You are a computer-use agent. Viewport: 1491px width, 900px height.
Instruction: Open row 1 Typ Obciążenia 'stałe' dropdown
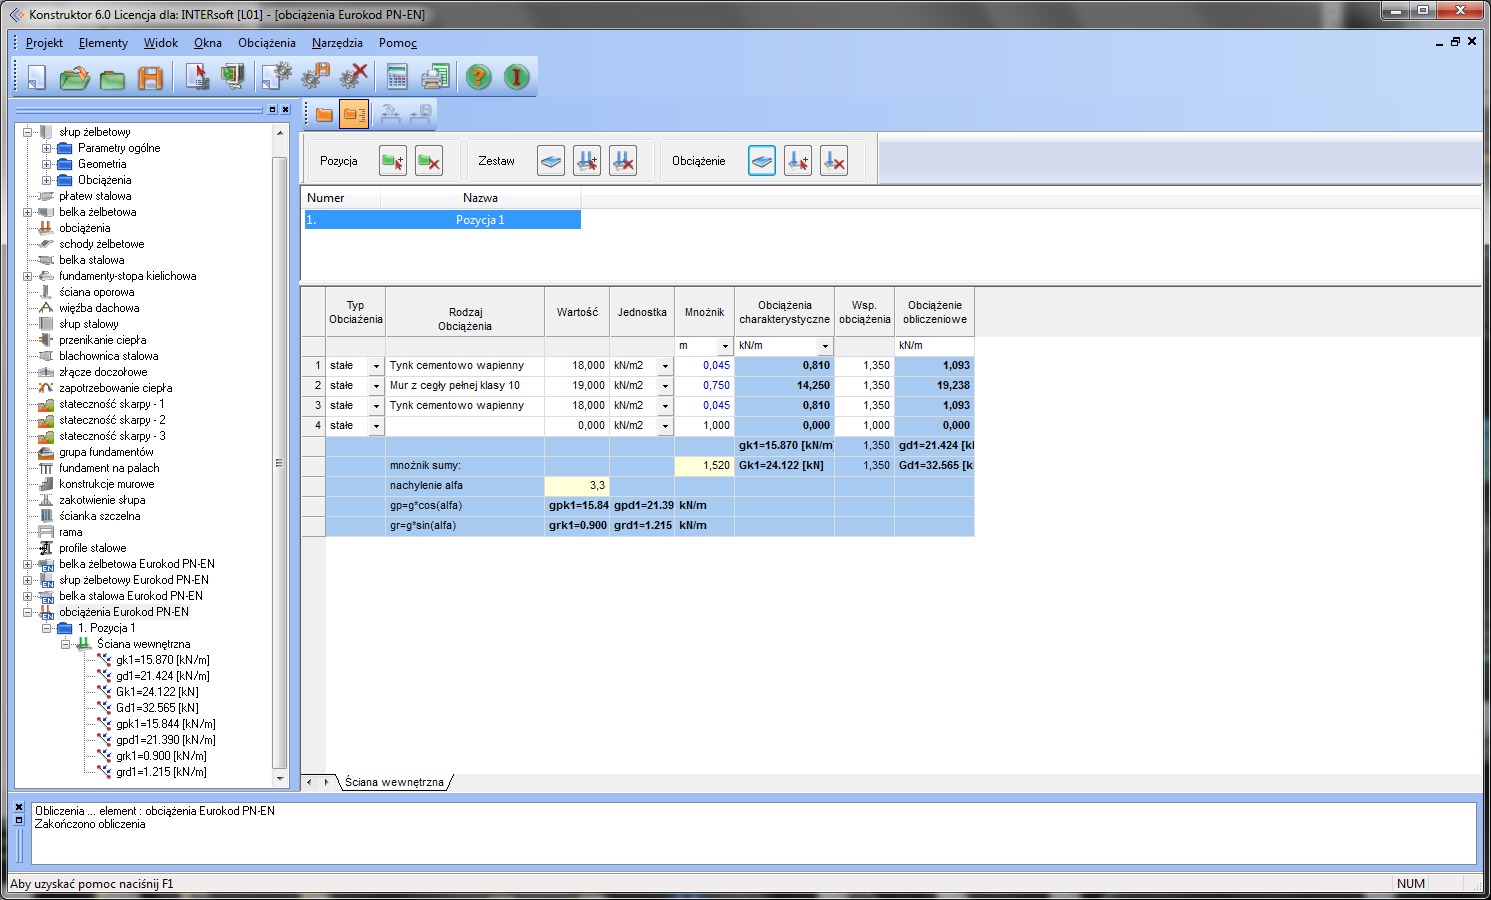tap(376, 366)
